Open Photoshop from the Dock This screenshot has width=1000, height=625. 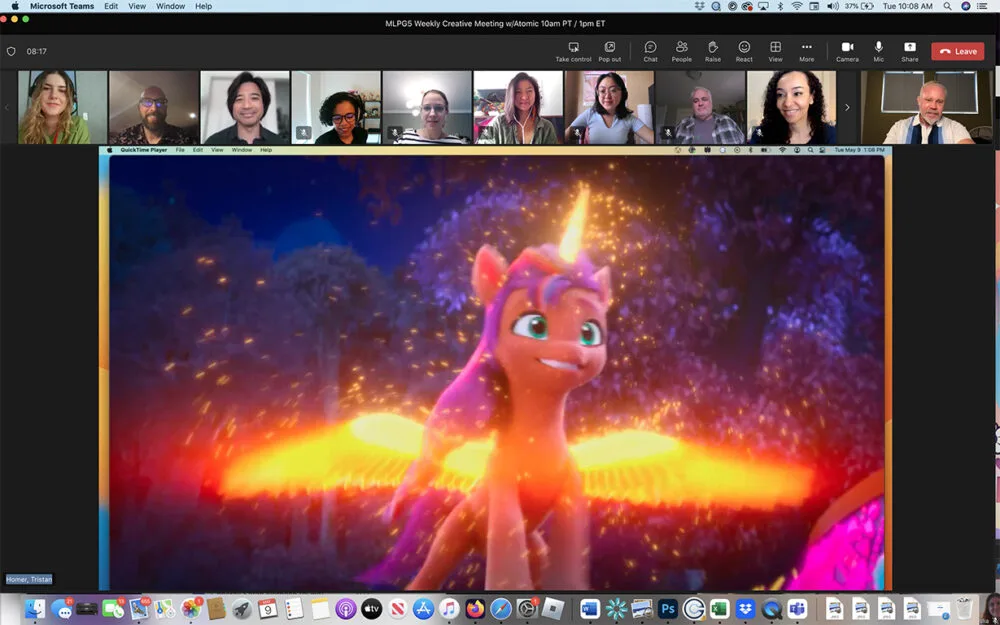(668, 609)
